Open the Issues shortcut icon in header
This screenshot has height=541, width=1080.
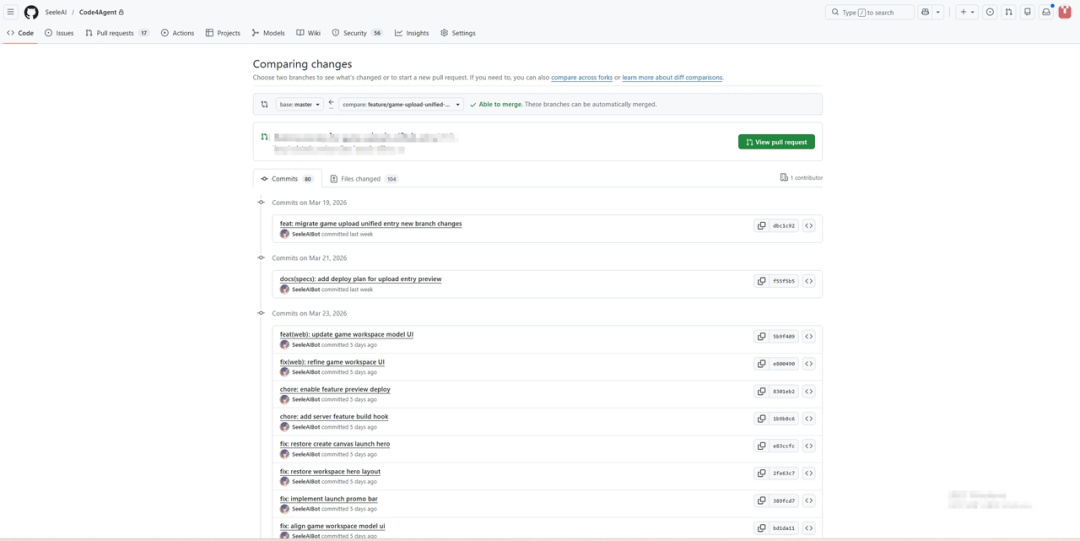coord(990,12)
